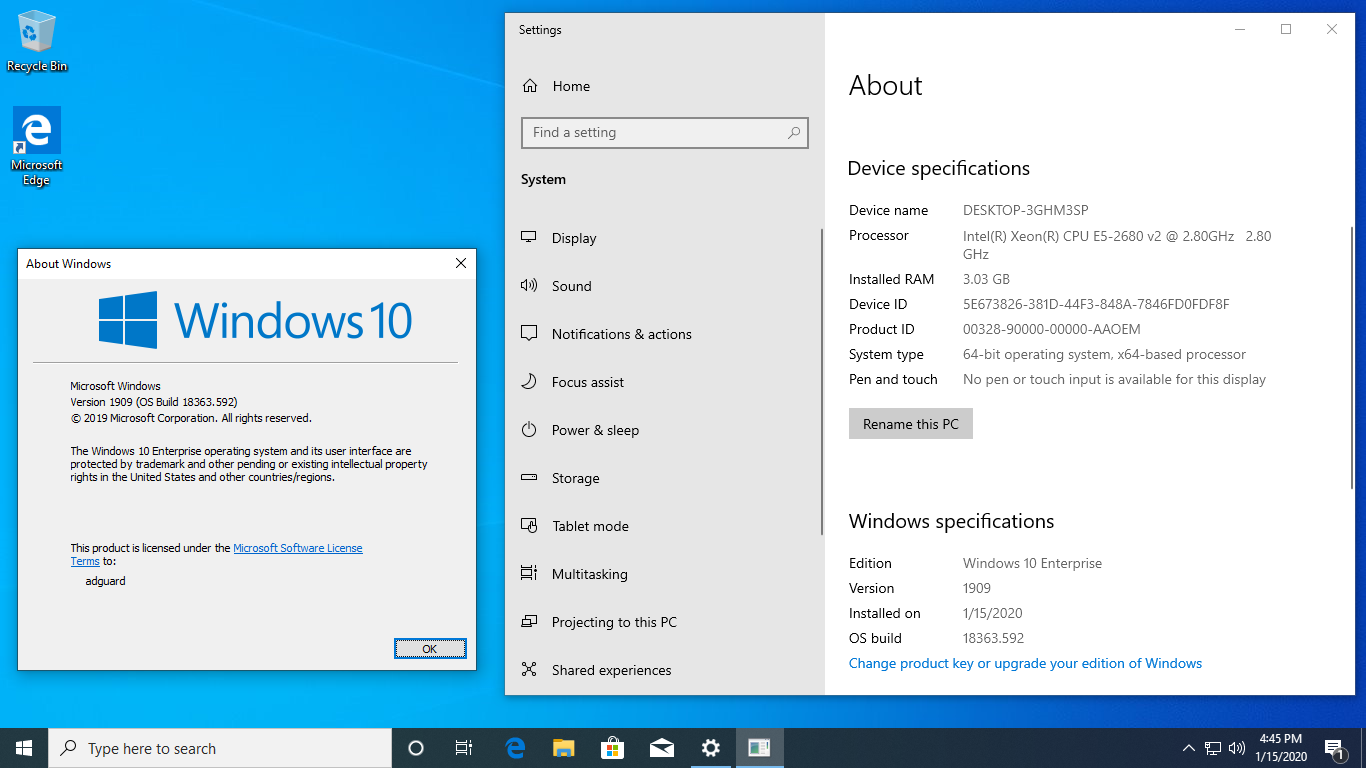Open File Explorer from the taskbar

564,748
